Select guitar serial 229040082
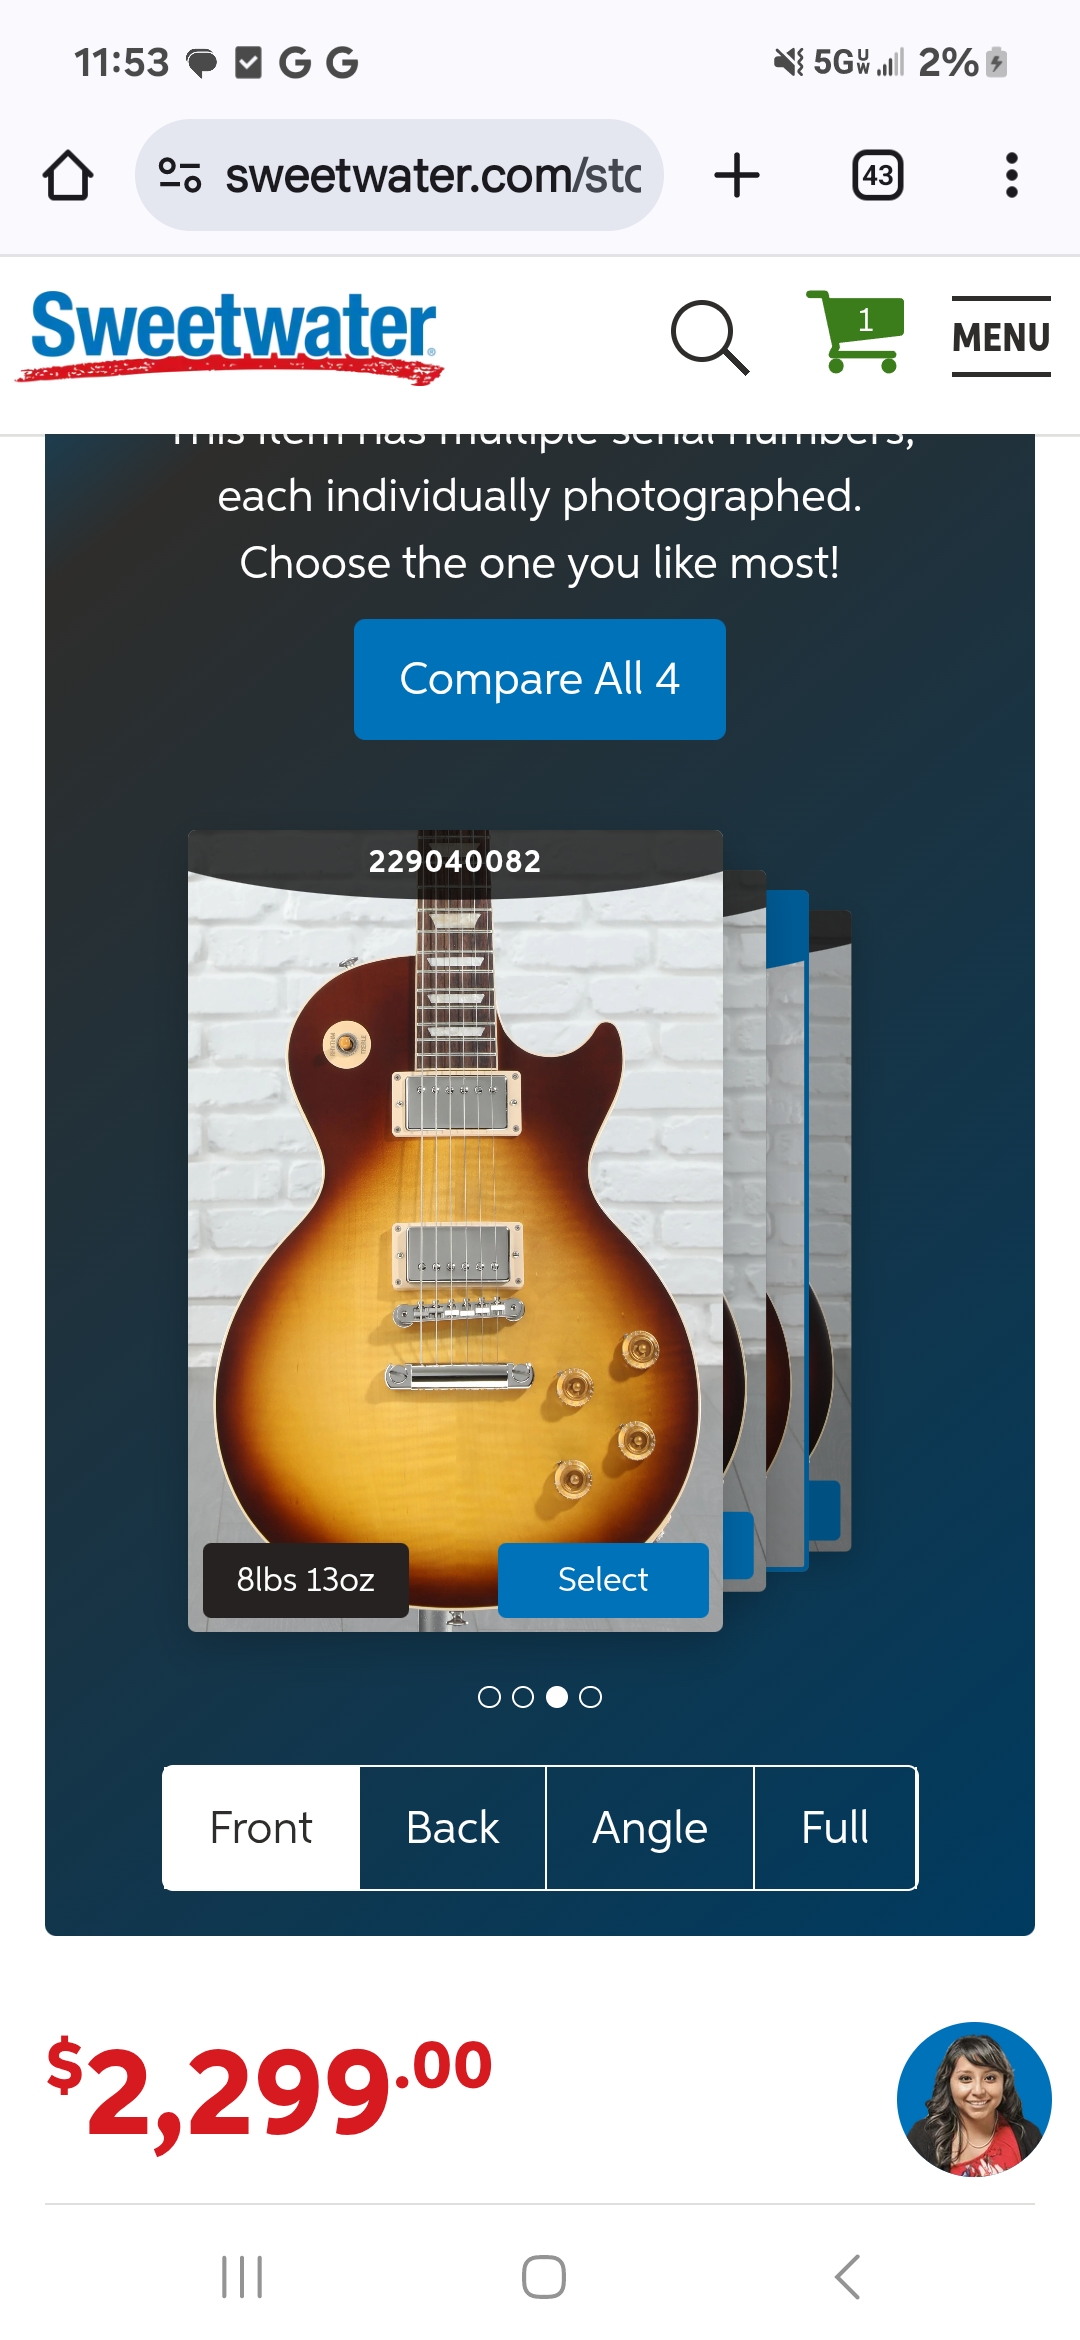 [x=603, y=1580]
